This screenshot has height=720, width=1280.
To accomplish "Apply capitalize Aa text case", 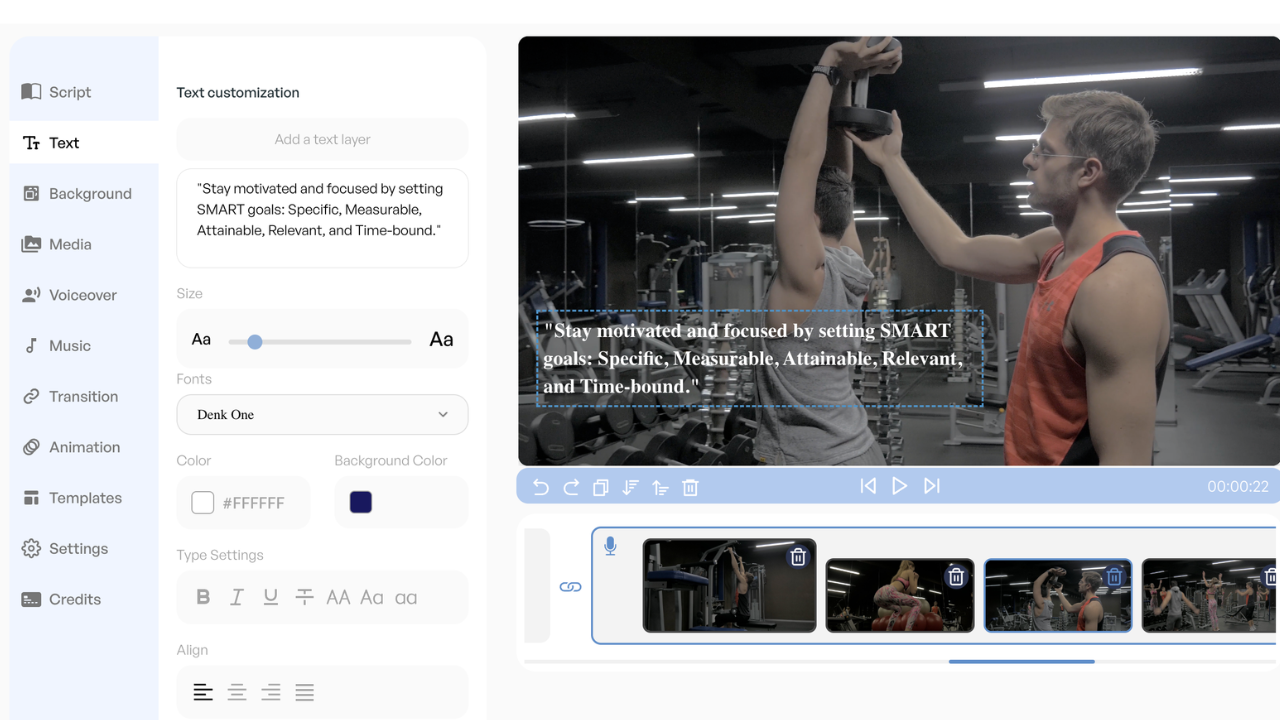I will coord(372,597).
